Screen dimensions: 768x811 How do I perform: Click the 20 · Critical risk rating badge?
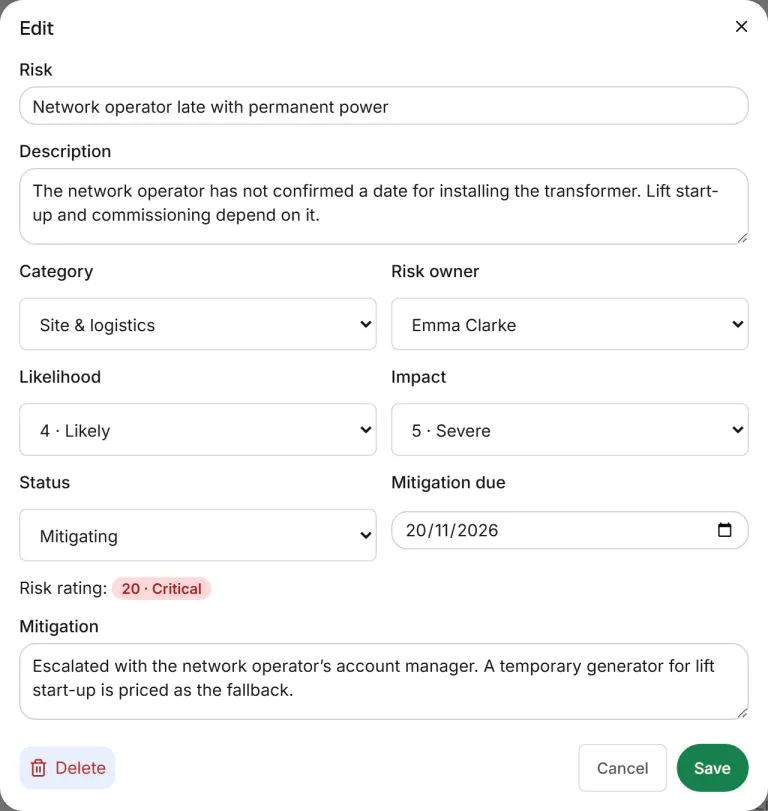tap(161, 589)
